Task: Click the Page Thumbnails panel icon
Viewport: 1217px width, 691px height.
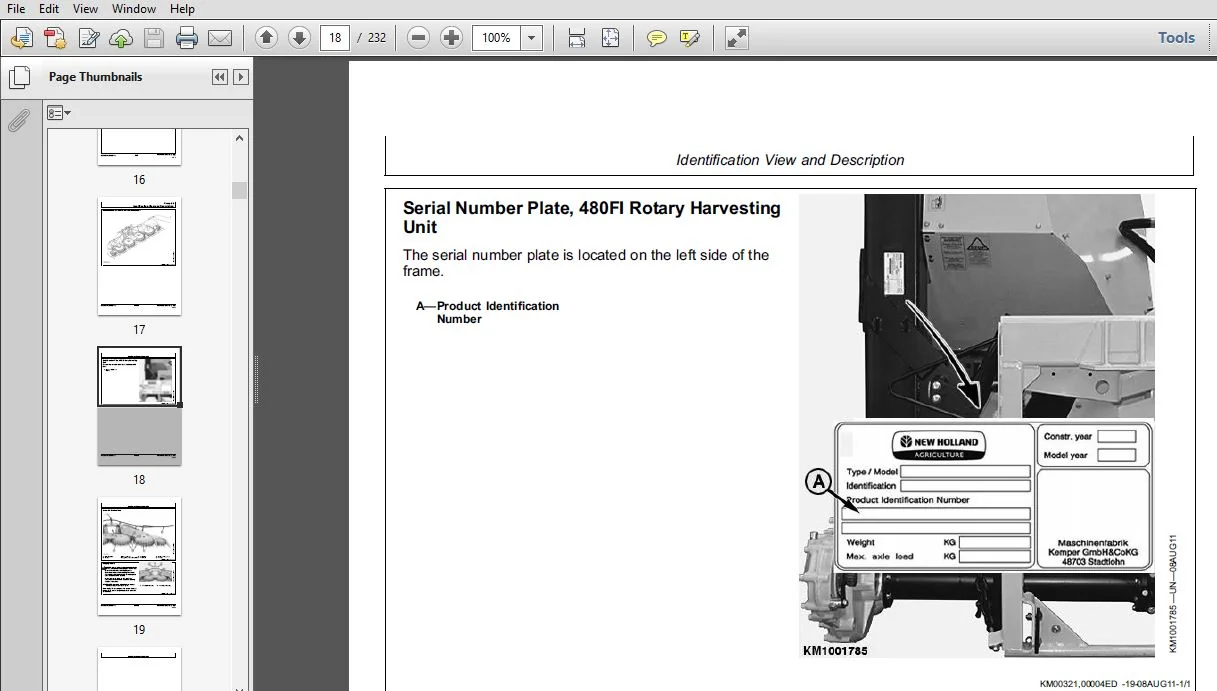Action: (18, 78)
